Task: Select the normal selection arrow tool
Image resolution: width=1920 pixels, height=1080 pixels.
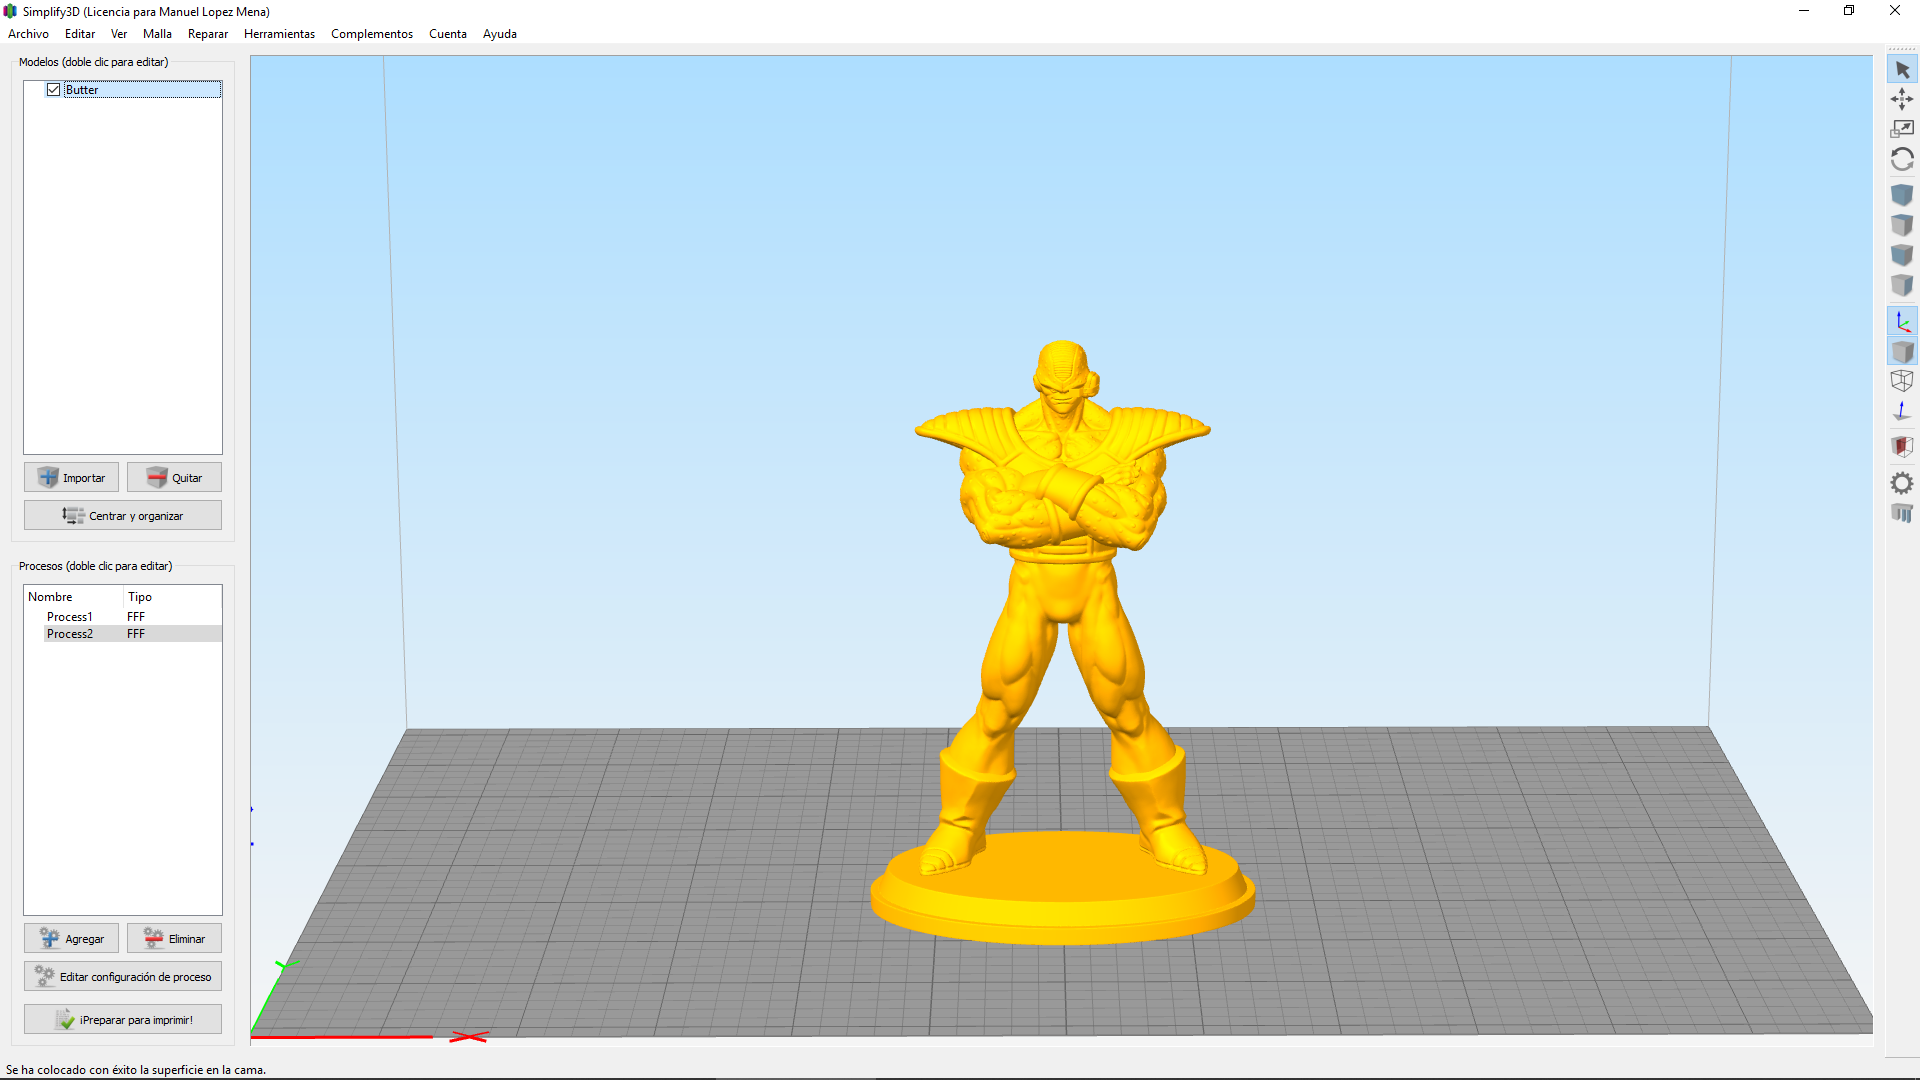Action: (1902, 70)
